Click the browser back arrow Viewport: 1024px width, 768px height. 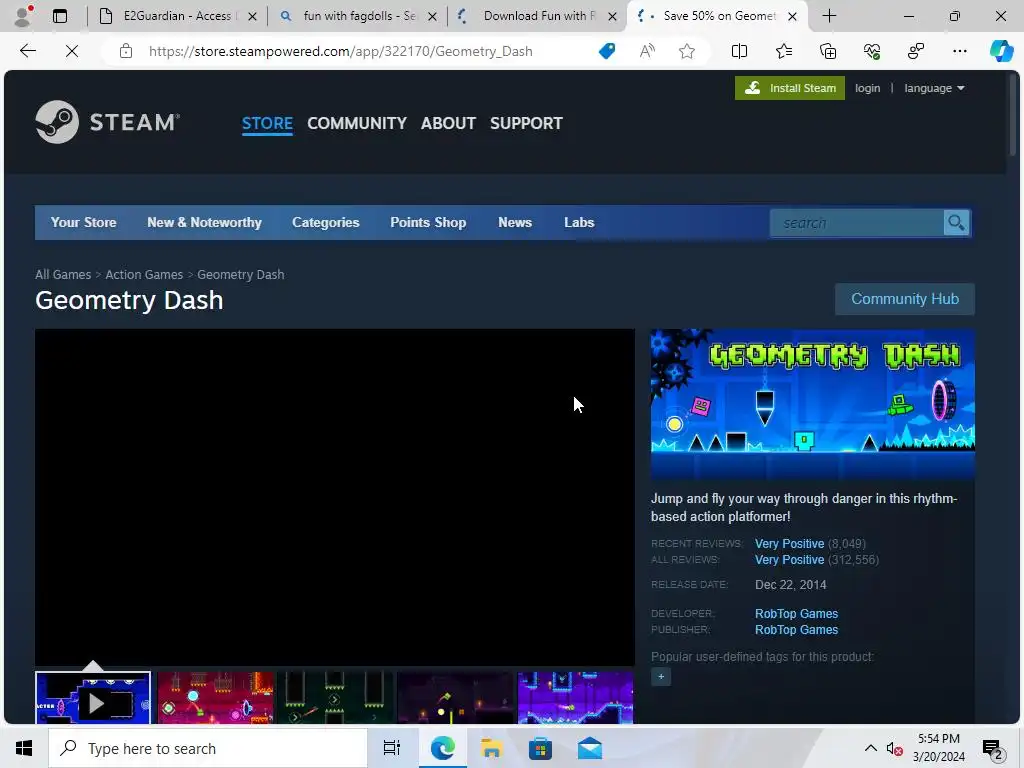tap(27, 51)
